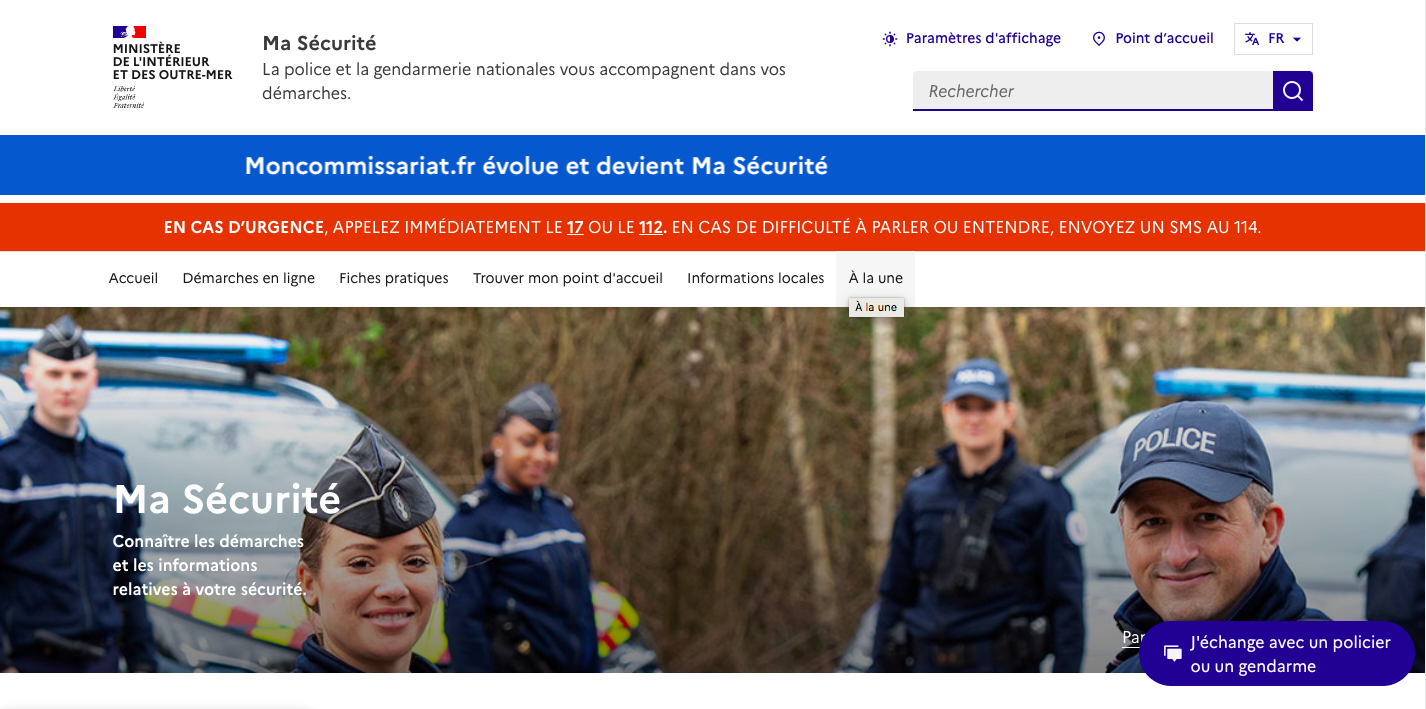Go to Trouver mon point d'accueil
The height and width of the screenshot is (709, 1426).
[568, 278]
